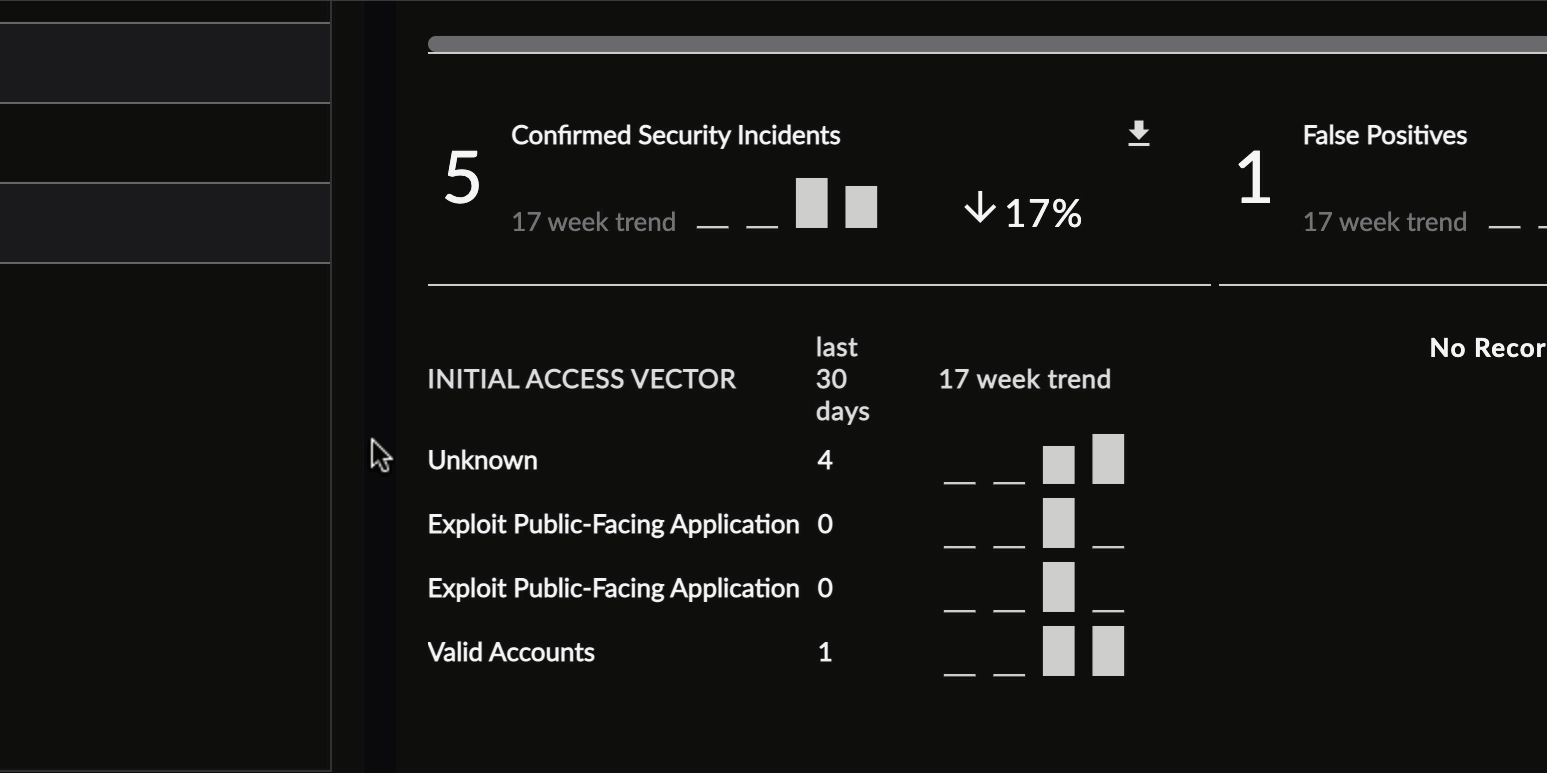Click the table's 17 week trend column header

pyautogui.click(x=1024, y=379)
